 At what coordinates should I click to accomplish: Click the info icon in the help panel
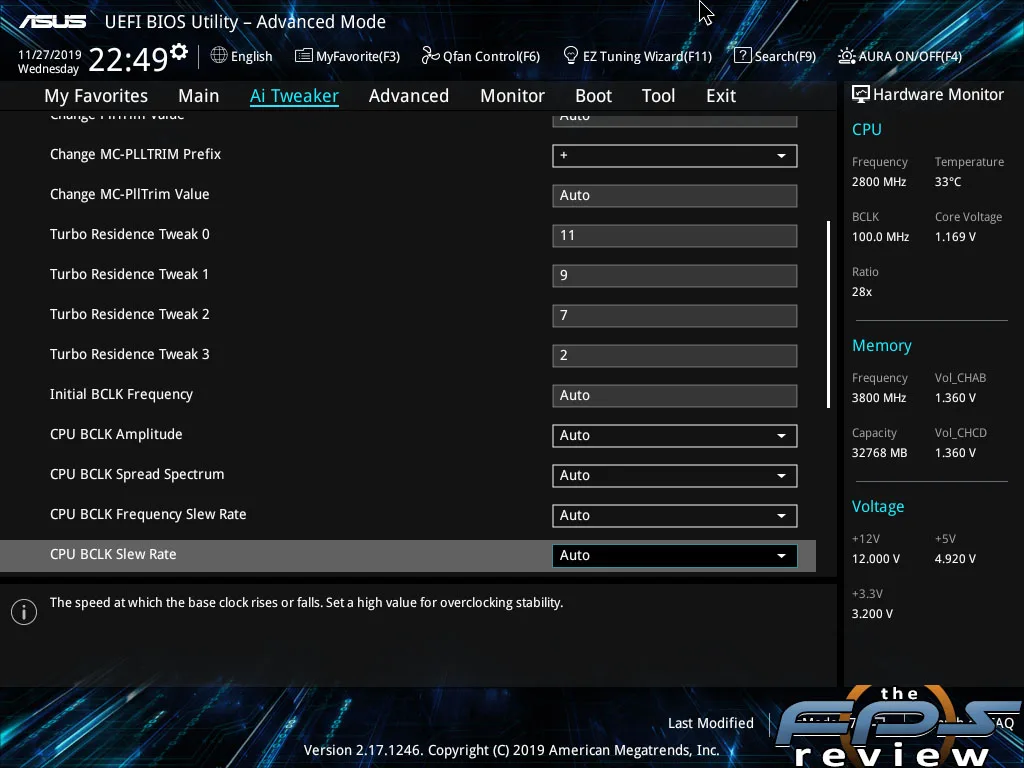pos(24,611)
